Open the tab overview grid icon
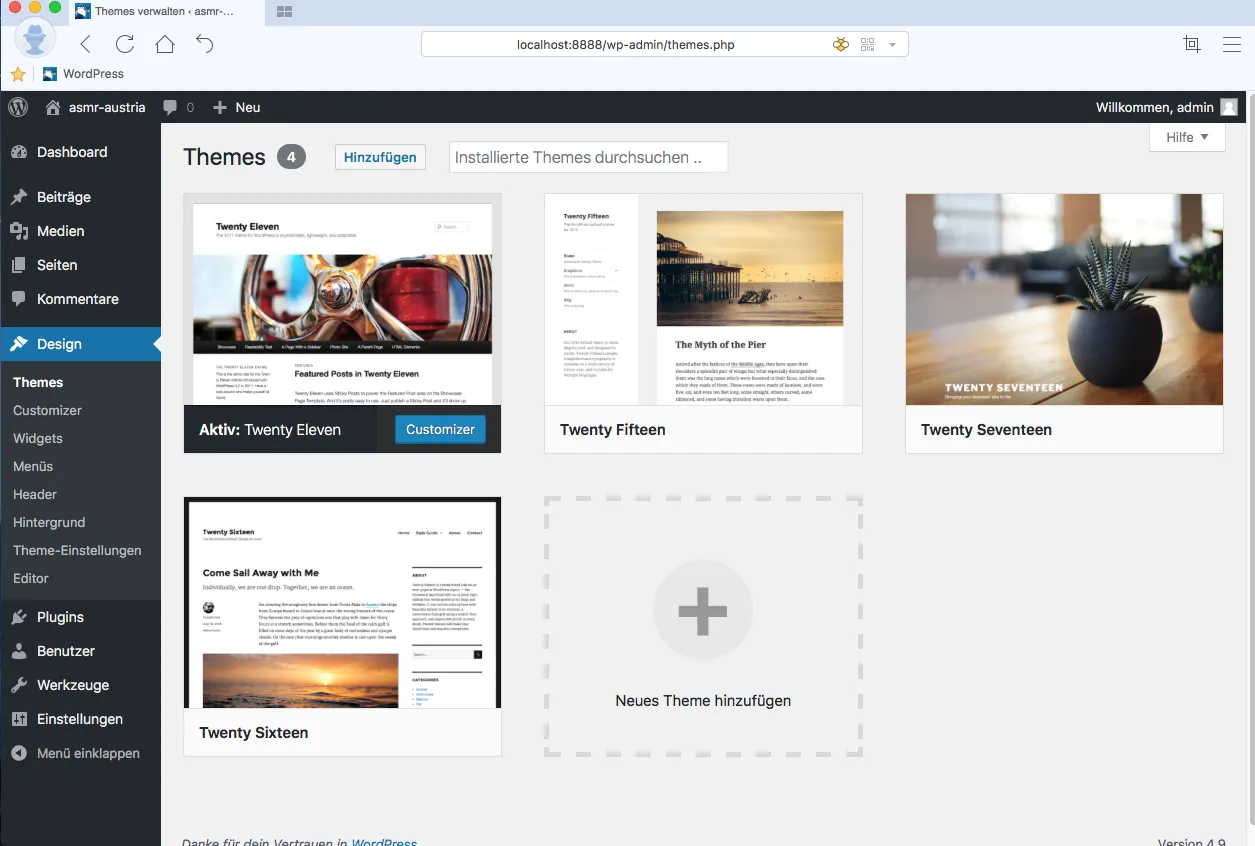 284,12
